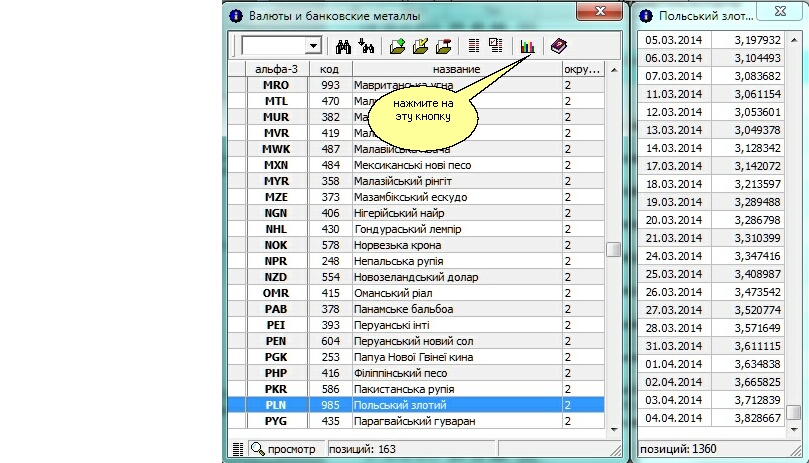Screen dimensions: 809x463
Task: Click the red list columns icon
Action: (x=474, y=46)
